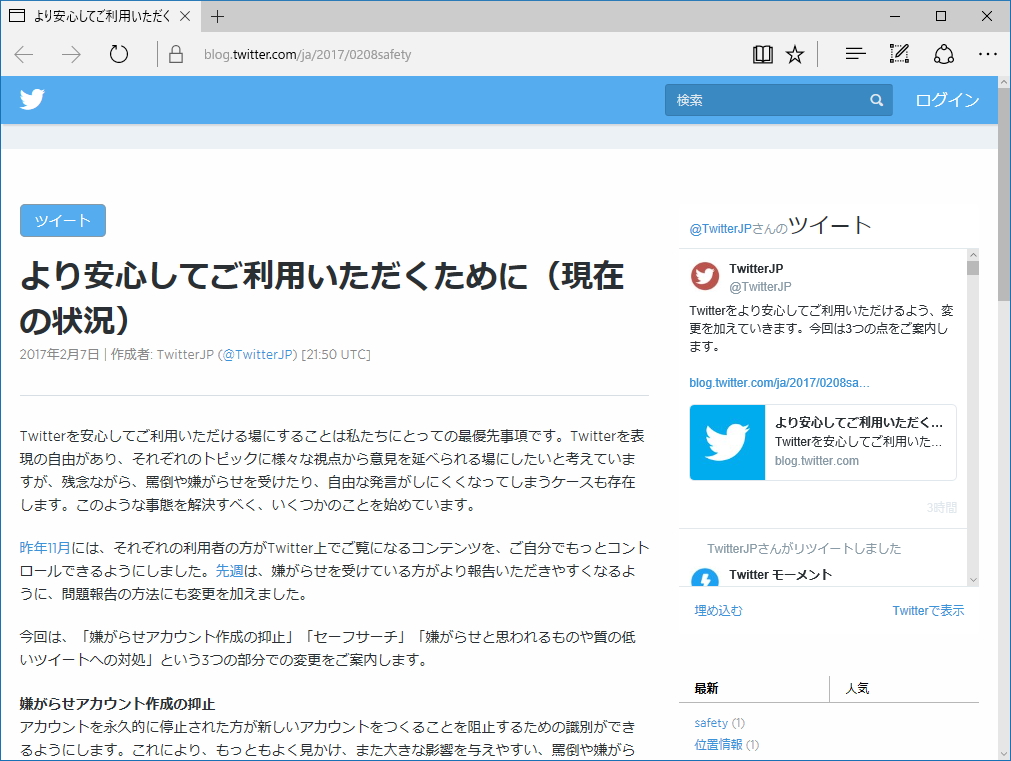The width and height of the screenshot is (1011, 761).
Task: Click the search magnifier icon
Action: [x=876, y=100]
